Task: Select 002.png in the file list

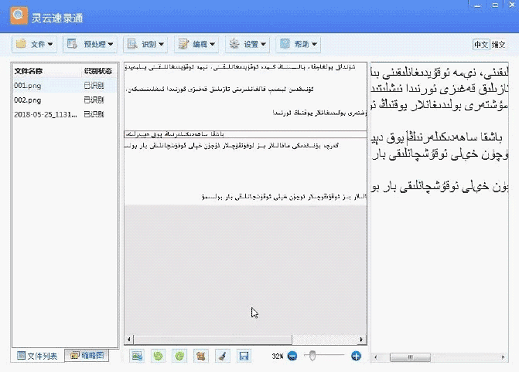Action: pyautogui.click(x=65, y=100)
